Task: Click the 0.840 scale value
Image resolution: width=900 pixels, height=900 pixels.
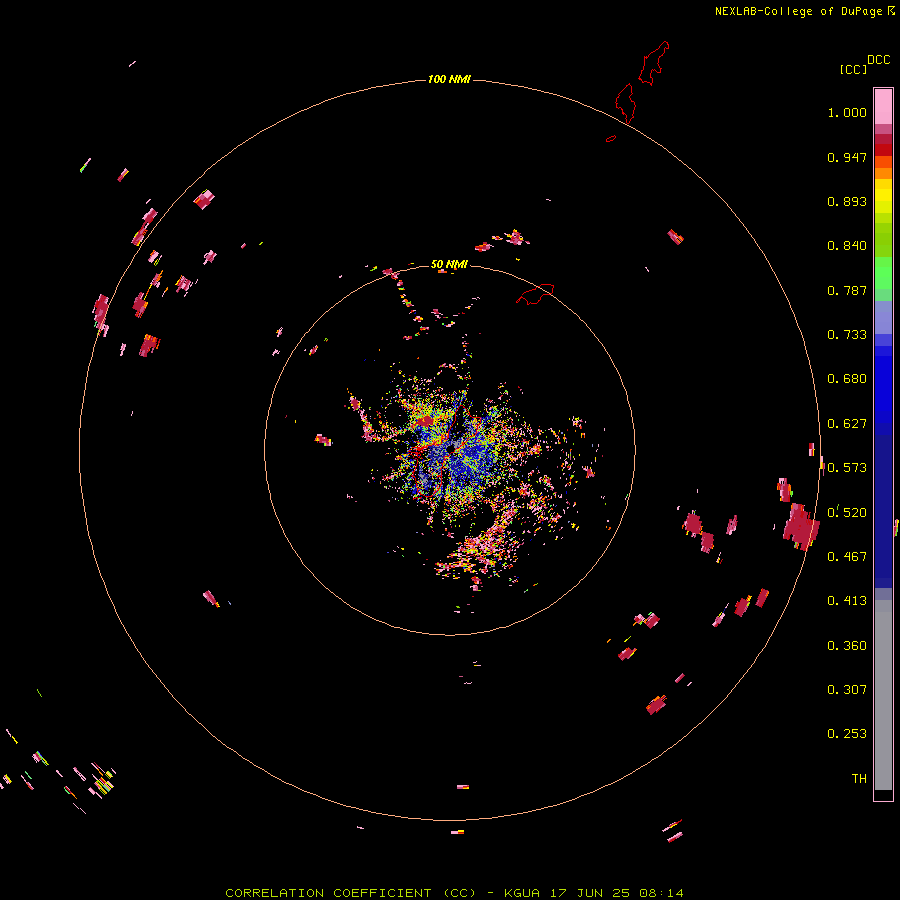Action: coord(847,246)
